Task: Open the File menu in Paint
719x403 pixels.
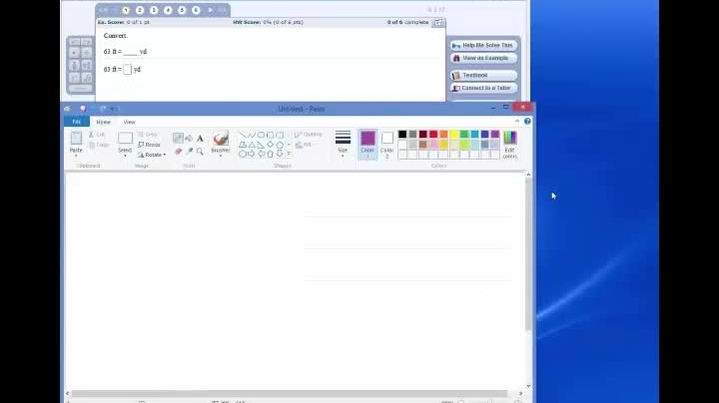Action: 76,122
